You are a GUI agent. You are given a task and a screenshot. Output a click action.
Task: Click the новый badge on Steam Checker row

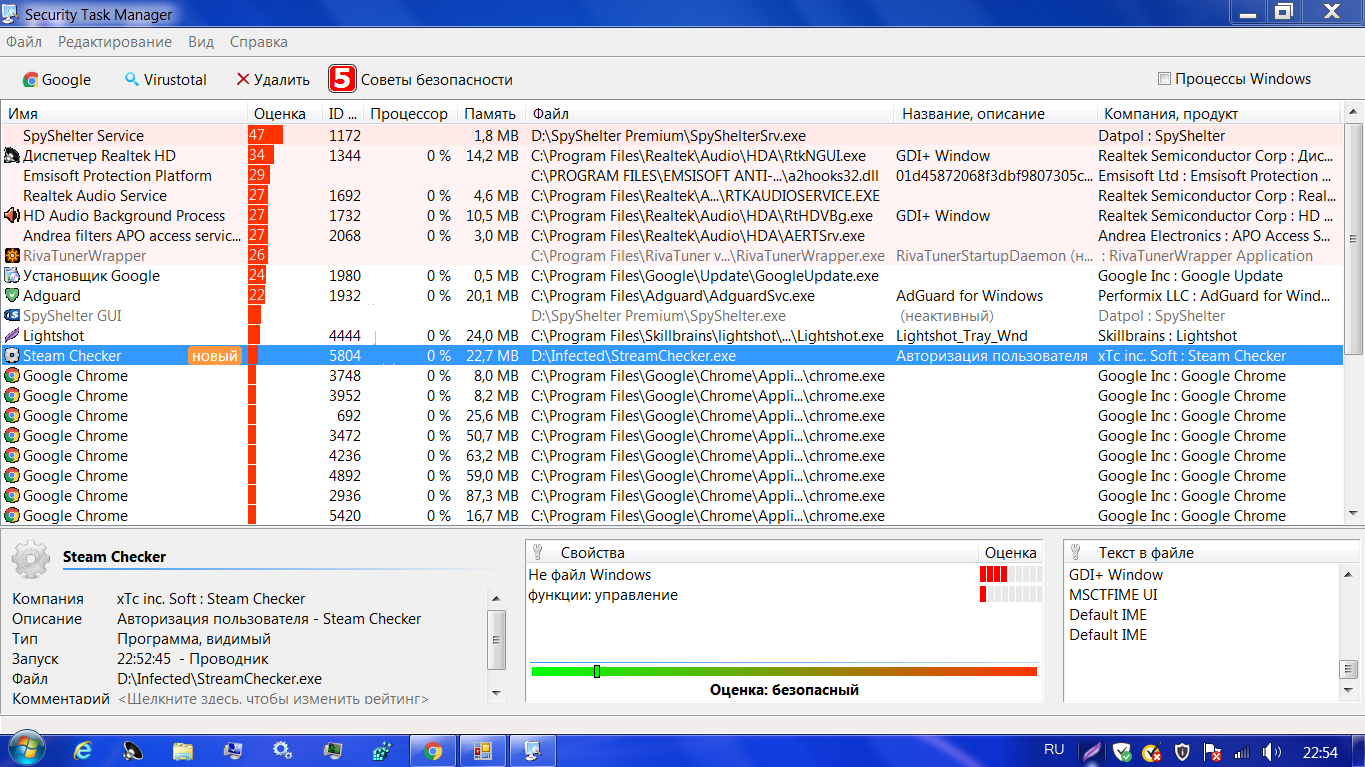[215, 356]
